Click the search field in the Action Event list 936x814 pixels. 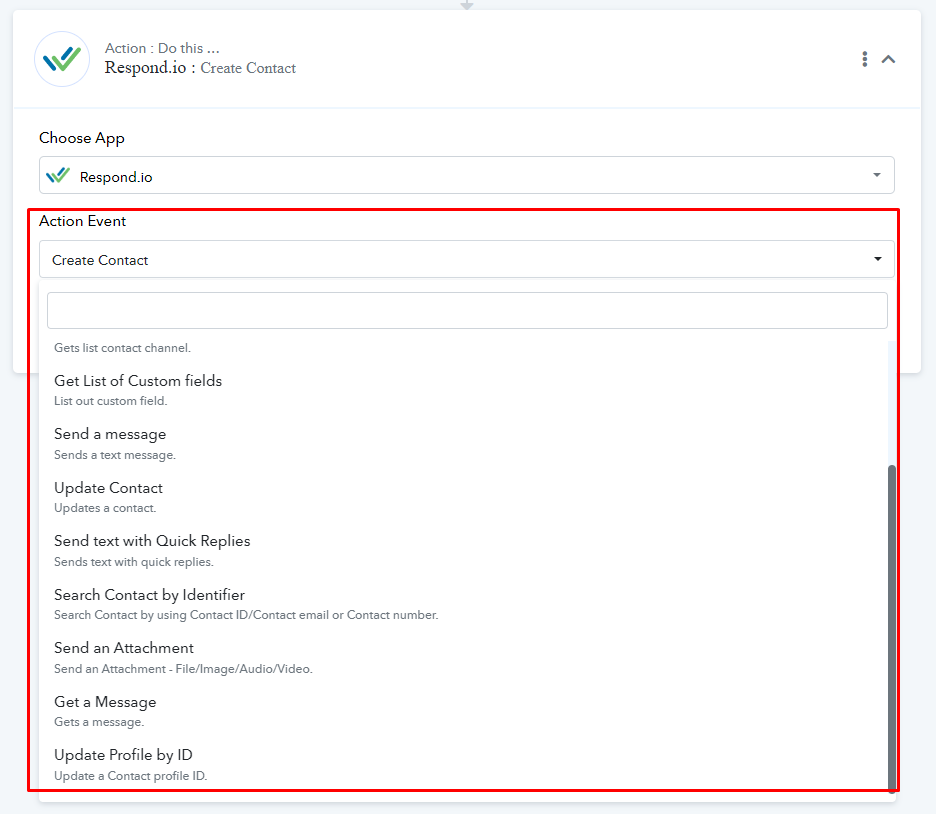[x=467, y=310]
